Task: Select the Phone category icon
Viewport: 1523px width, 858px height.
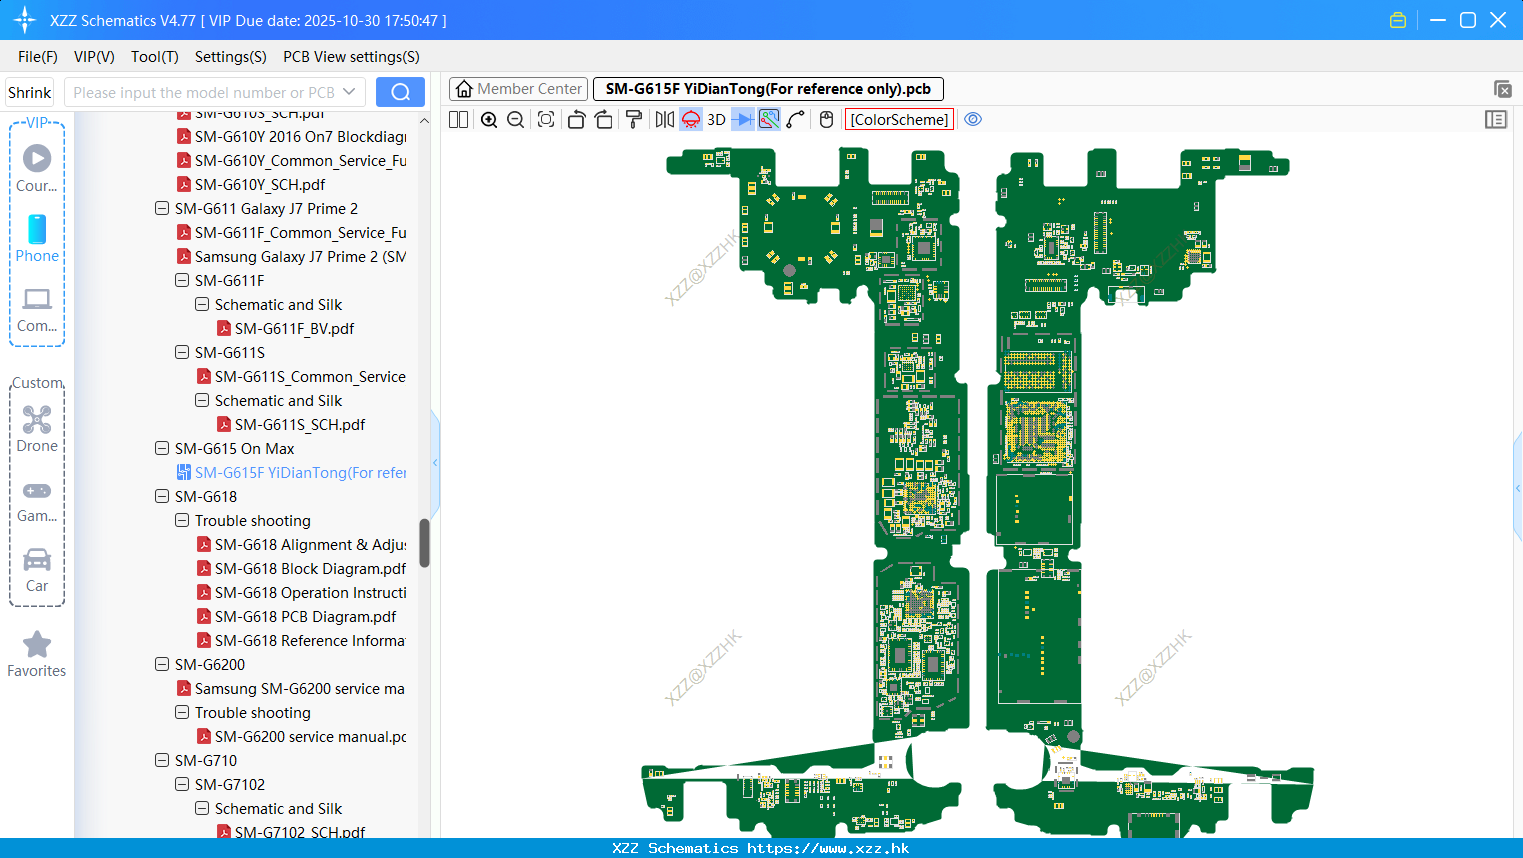Action: [37, 238]
